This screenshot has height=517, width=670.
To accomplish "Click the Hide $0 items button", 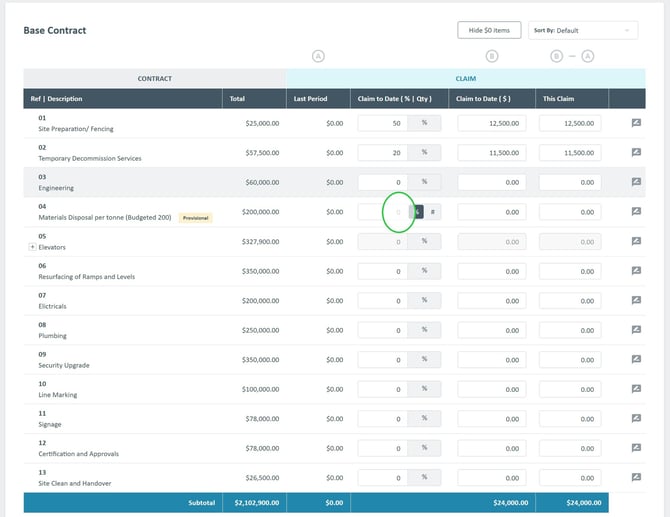I will [x=489, y=31].
